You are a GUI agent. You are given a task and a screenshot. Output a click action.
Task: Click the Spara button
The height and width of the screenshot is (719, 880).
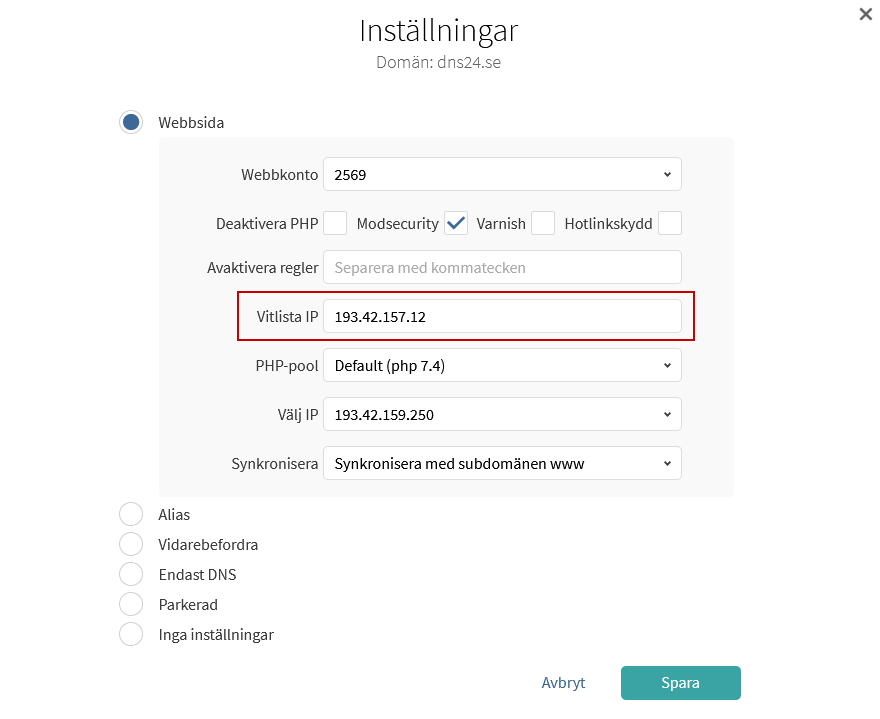[x=680, y=683]
